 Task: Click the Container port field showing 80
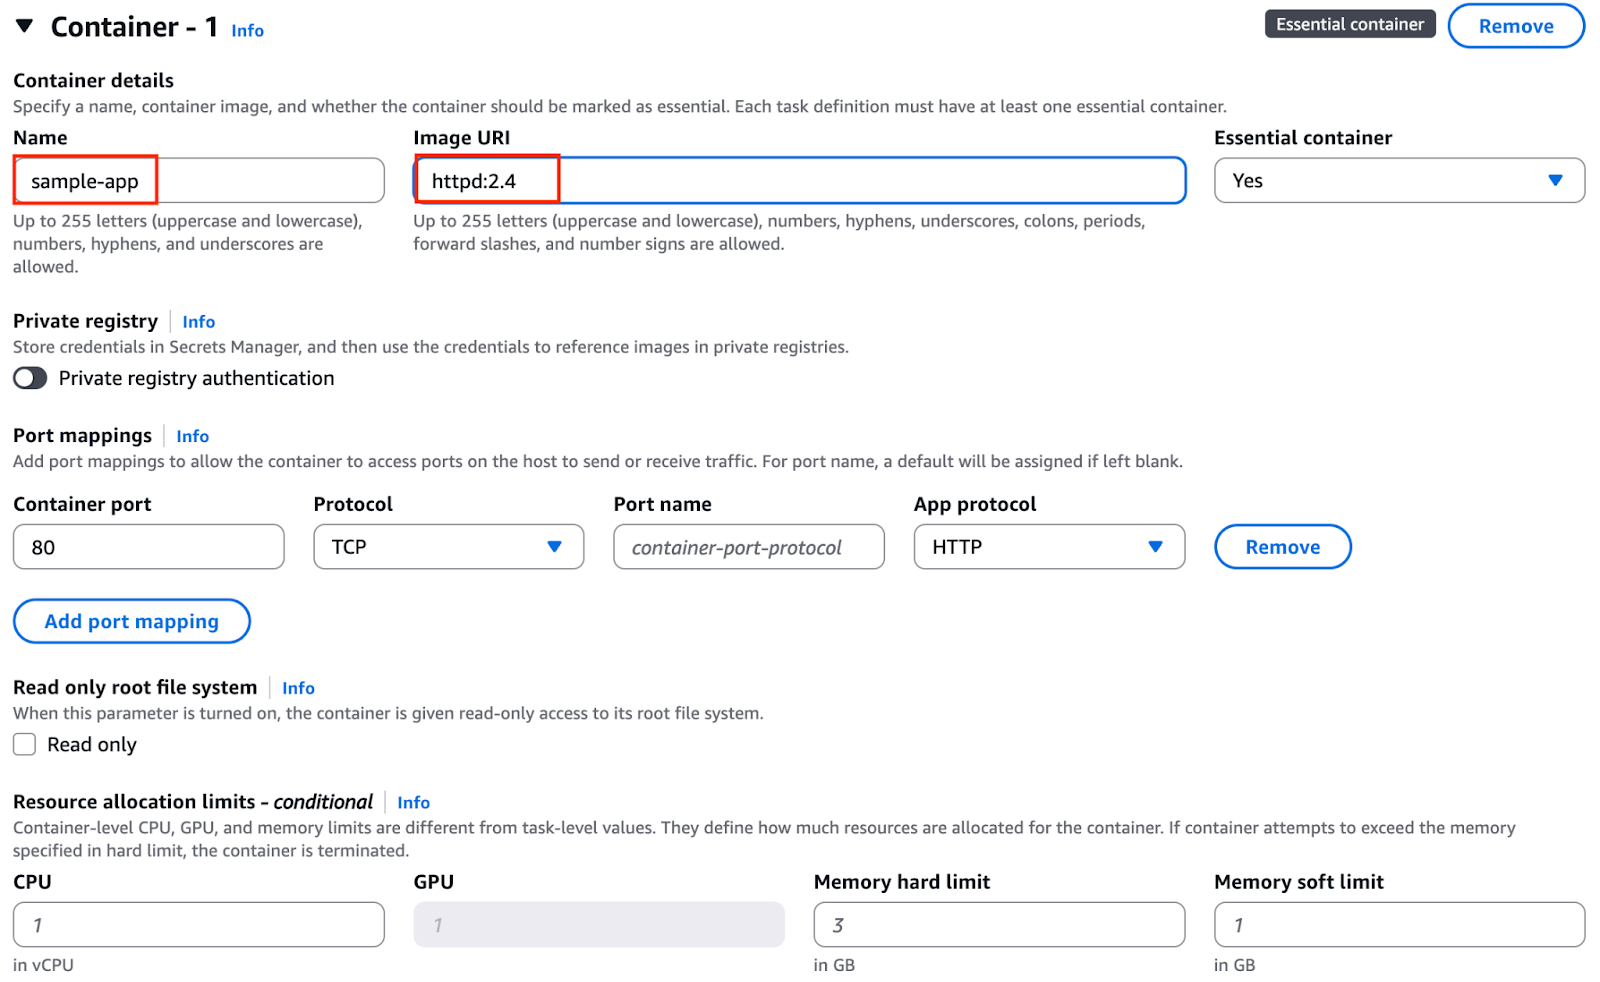click(149, 547)
